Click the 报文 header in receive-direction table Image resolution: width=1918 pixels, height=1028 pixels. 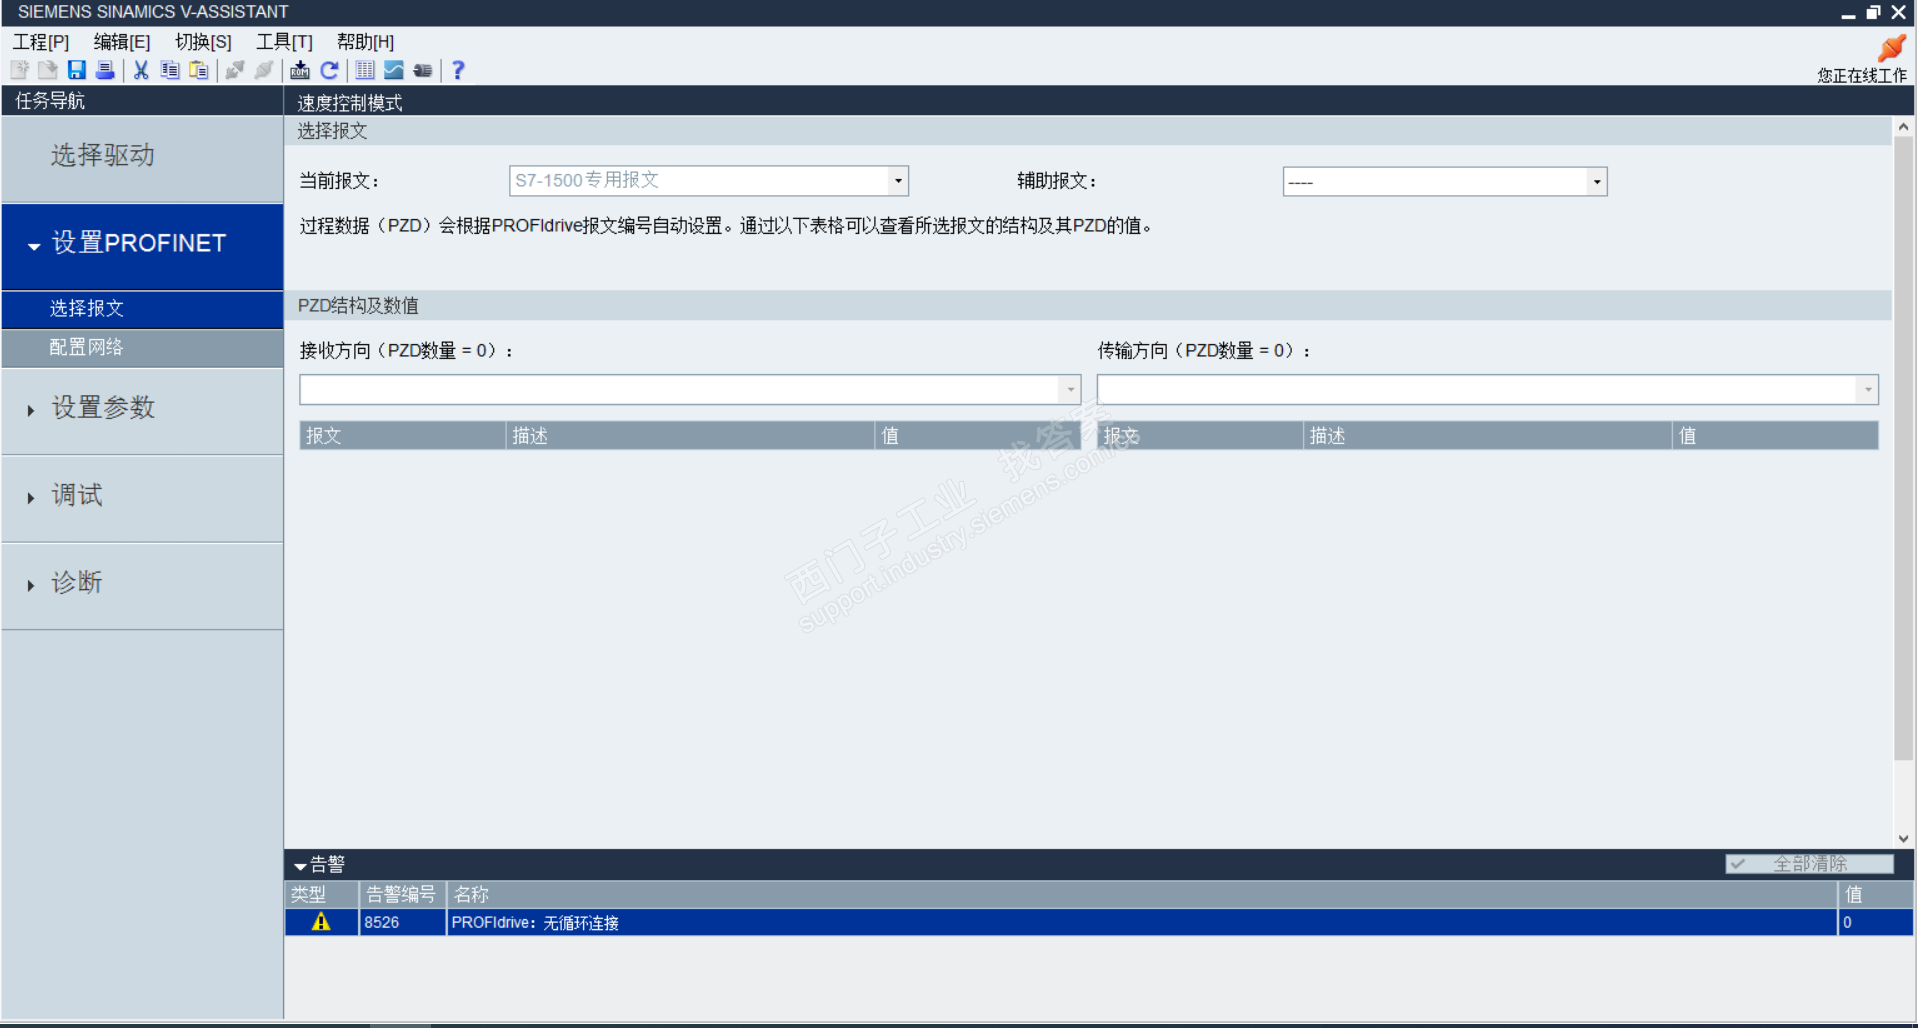tap(402, 436)
